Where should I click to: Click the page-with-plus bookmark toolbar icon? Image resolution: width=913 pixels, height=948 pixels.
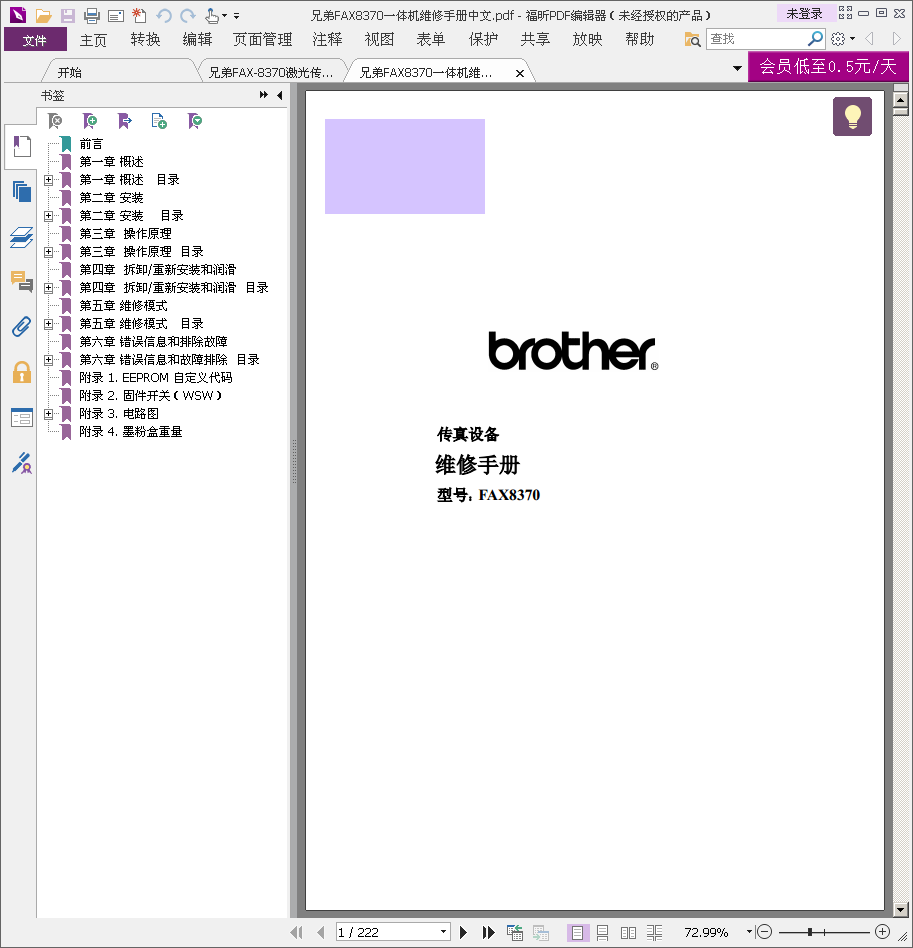tap(159, 121)
